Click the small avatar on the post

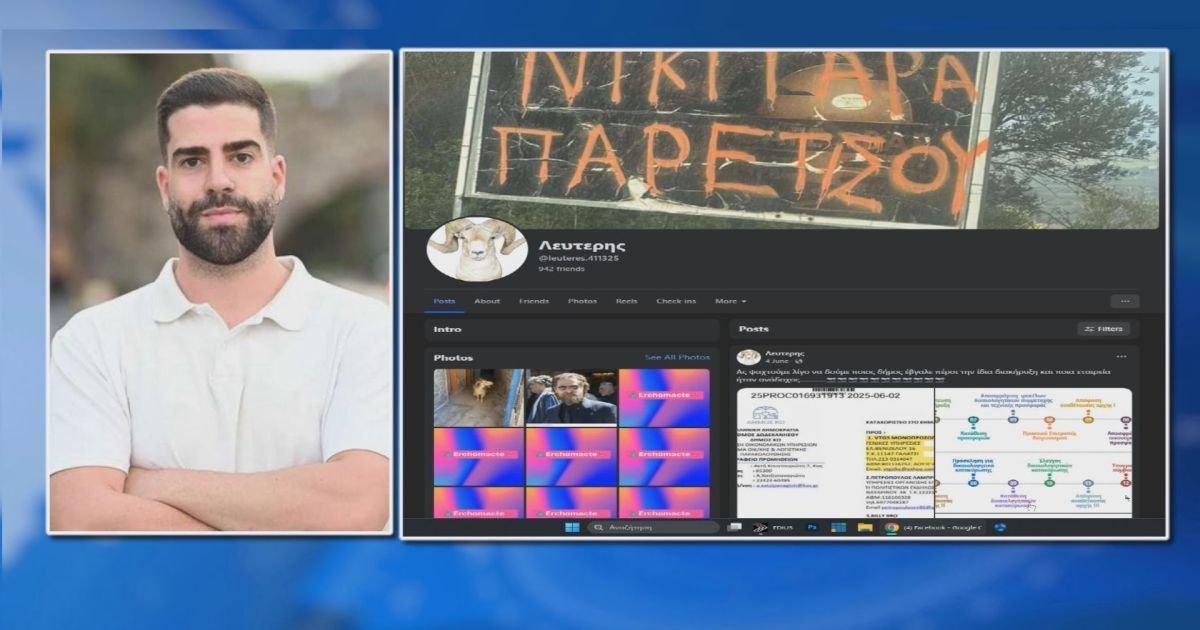click(749, 357)
